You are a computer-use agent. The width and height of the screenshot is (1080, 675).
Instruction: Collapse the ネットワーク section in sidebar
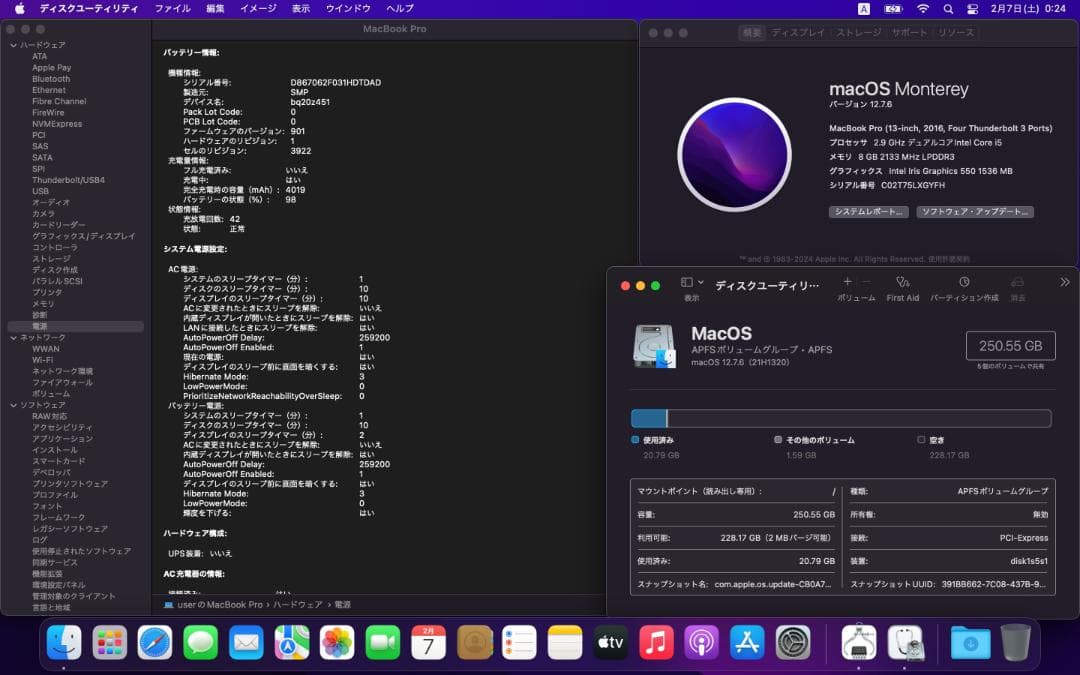coord(11,337)
